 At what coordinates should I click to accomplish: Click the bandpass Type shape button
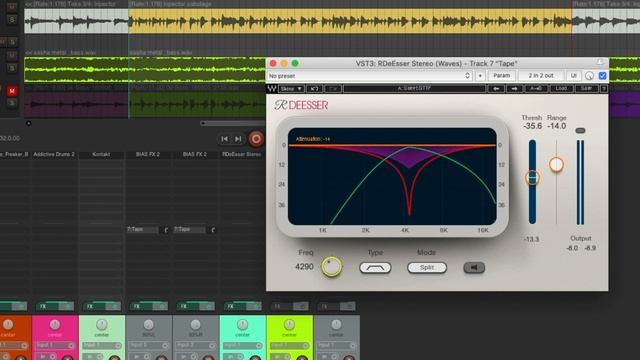coord(375,268)
